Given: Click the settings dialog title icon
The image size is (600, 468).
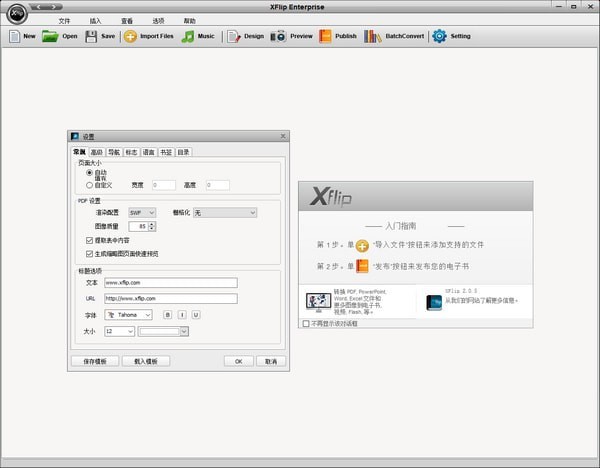Looking at the screenshot, I should [x=75, y=136].
